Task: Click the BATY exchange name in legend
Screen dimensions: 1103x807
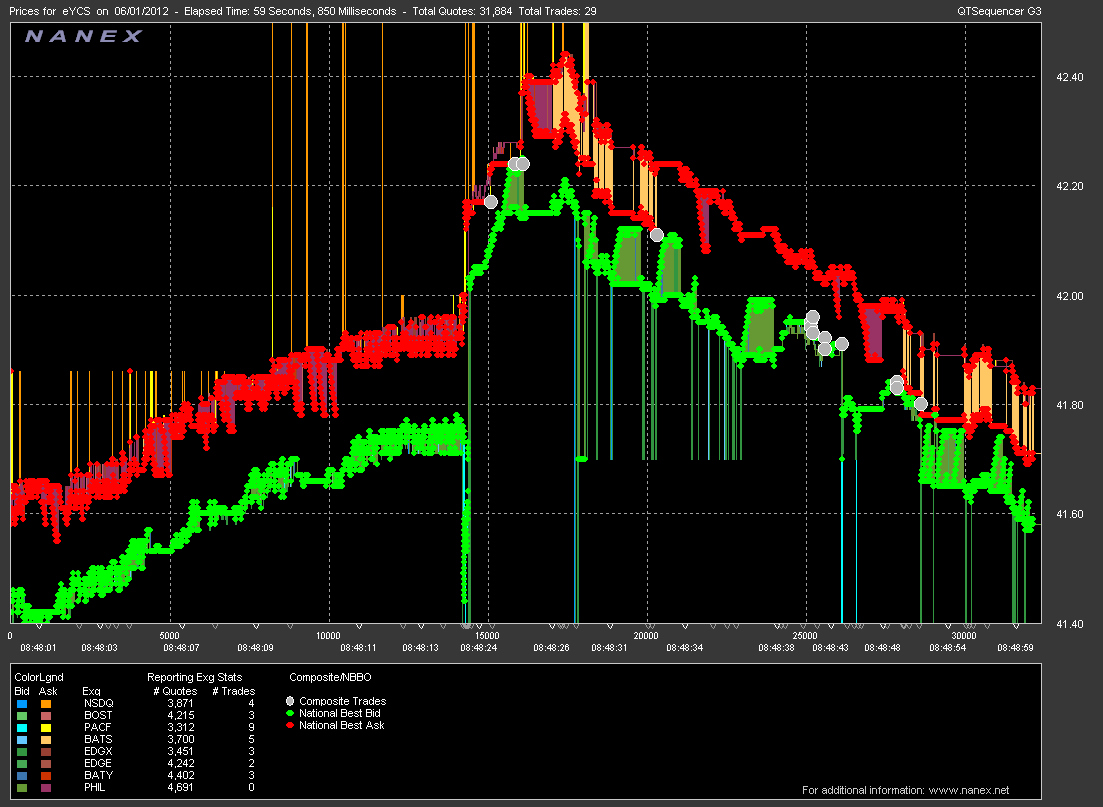Action: tap(98, 775)
